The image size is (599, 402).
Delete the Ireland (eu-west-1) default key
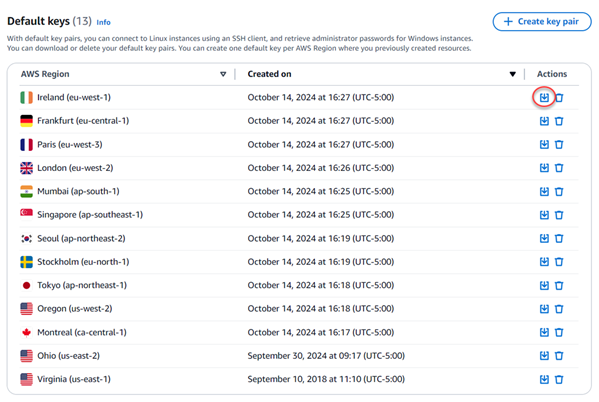[559, 98]
